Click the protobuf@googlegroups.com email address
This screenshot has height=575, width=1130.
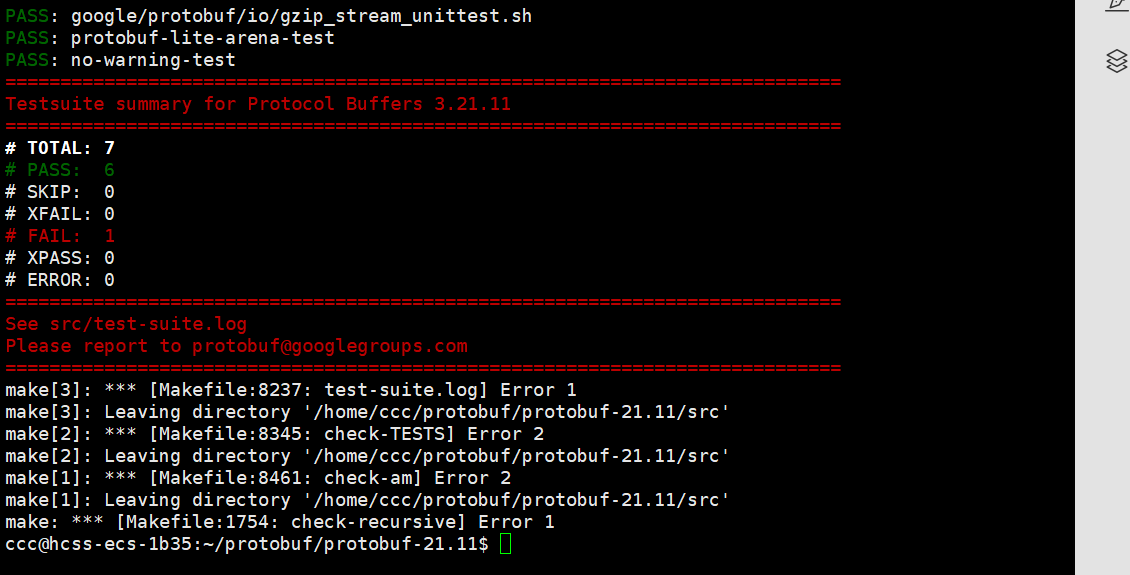pos(329,346)
